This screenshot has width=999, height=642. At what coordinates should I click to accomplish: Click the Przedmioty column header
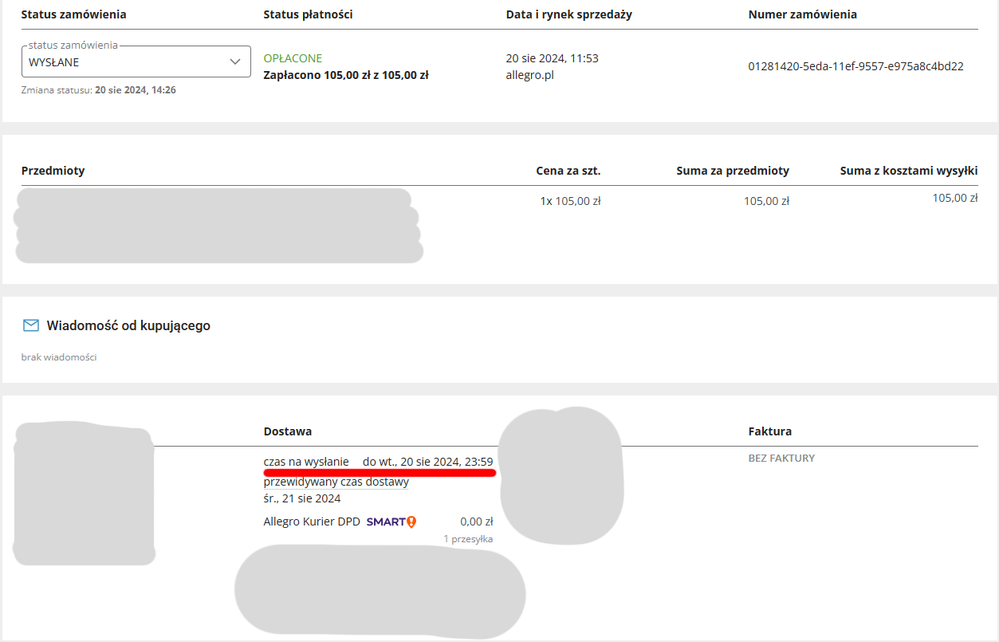pos(53,171)
